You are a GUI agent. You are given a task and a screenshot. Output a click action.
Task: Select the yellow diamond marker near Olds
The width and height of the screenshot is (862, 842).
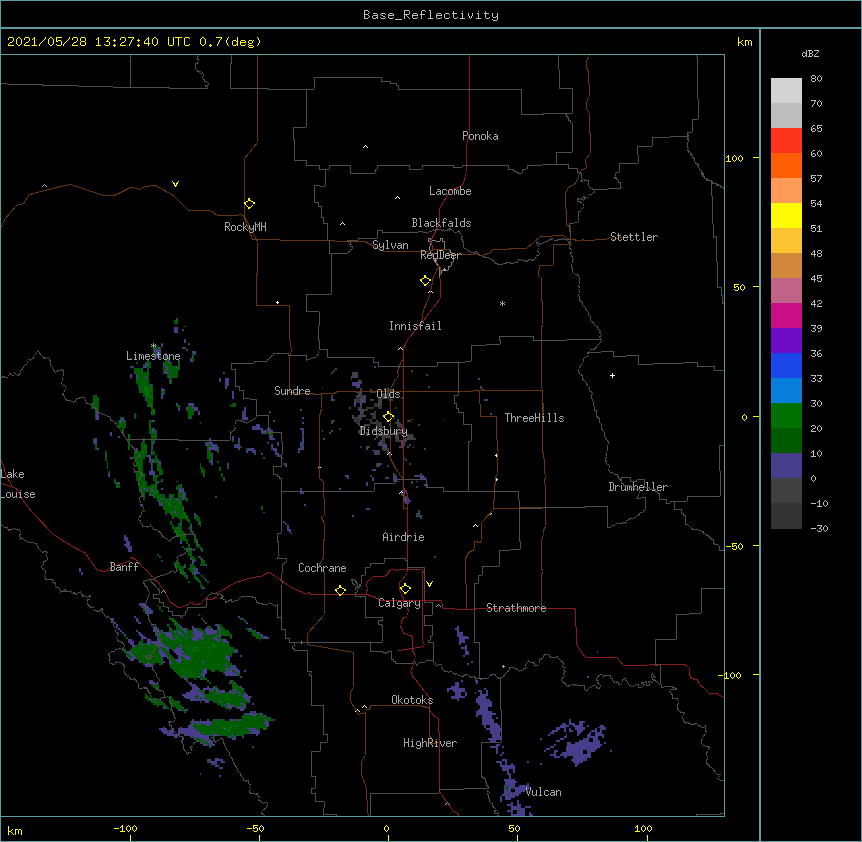(388, 417)
